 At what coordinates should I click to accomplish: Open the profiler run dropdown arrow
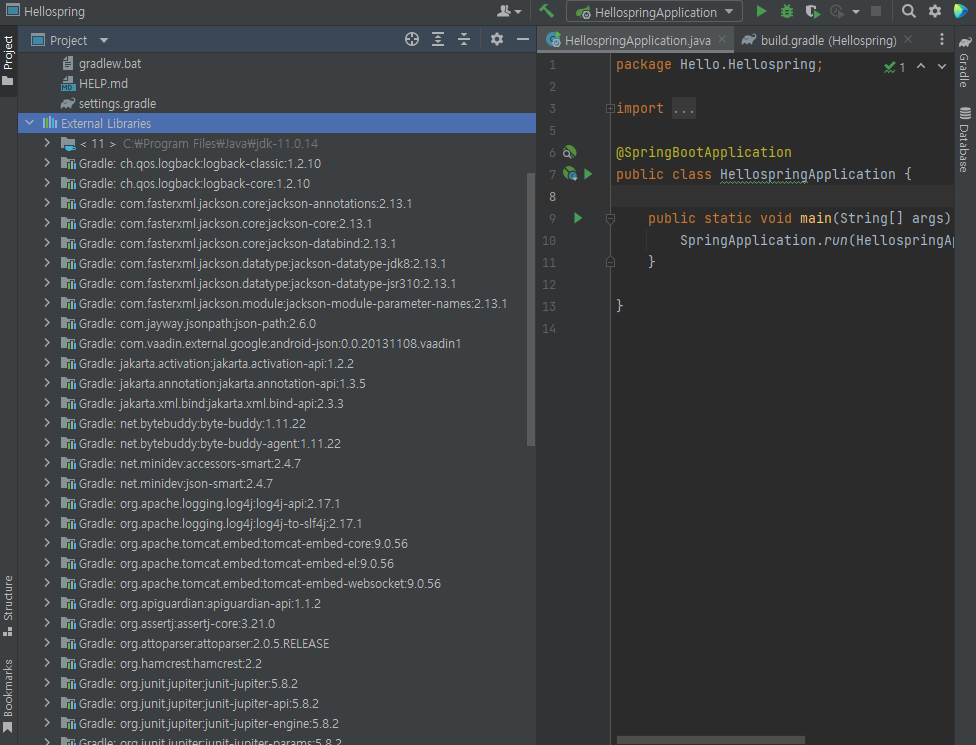pyautogui.click(x=856, y=12)
